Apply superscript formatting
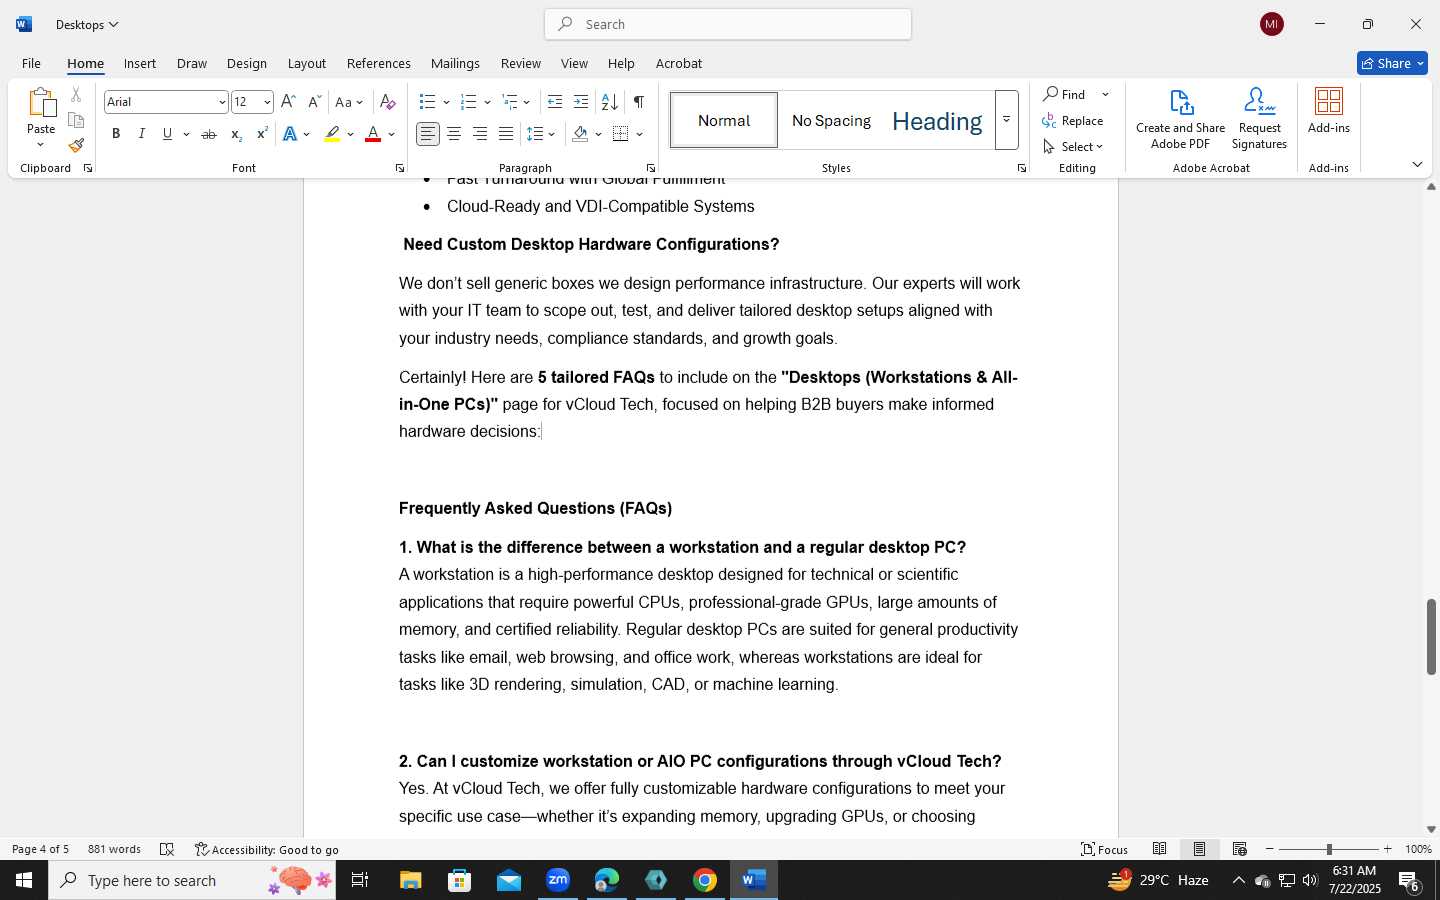1440x900 pixels. coord(262,134)
